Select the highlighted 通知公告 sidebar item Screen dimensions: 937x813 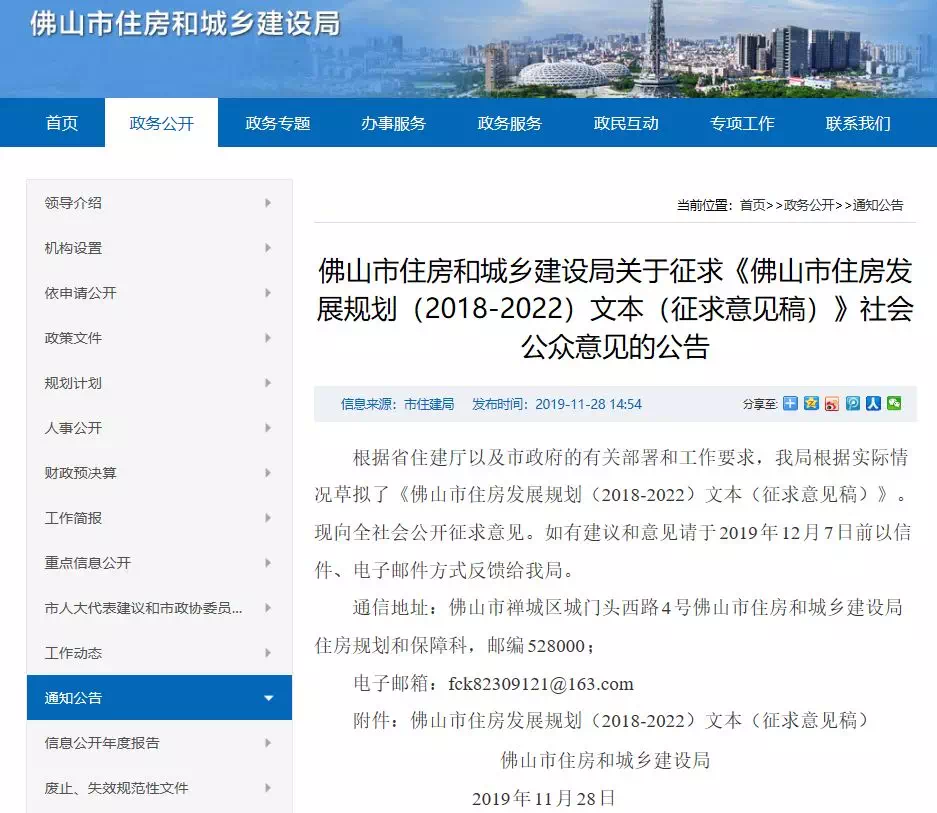[160, 698]
